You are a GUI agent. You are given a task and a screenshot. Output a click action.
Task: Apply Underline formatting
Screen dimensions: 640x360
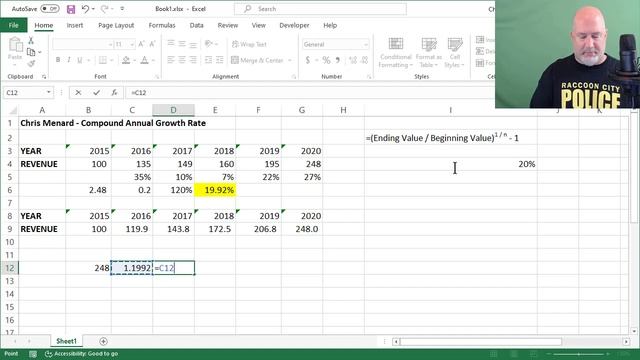(x=80, y=60)
